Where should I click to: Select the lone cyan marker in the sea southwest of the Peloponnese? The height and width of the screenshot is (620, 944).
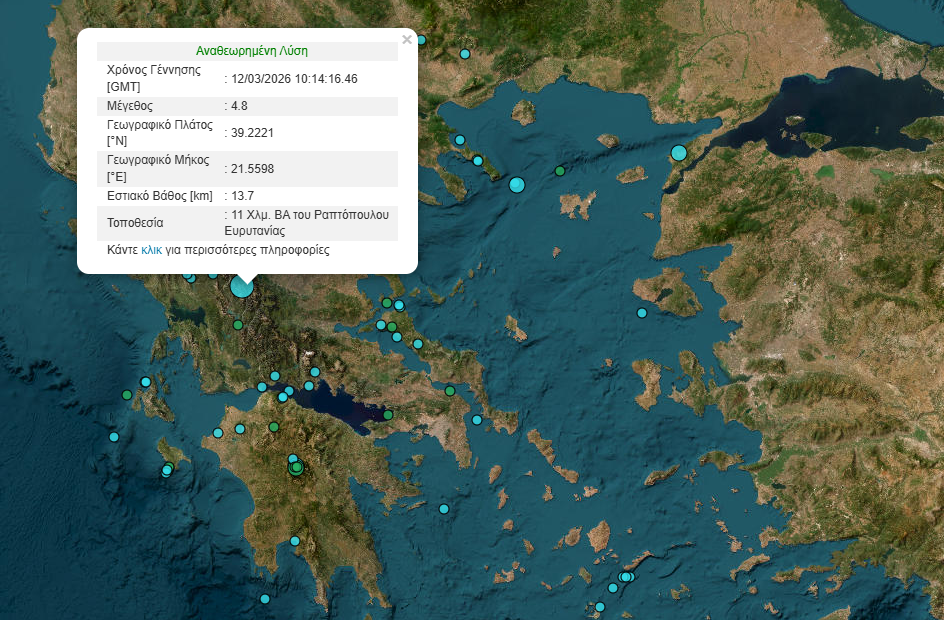point(265,599)
